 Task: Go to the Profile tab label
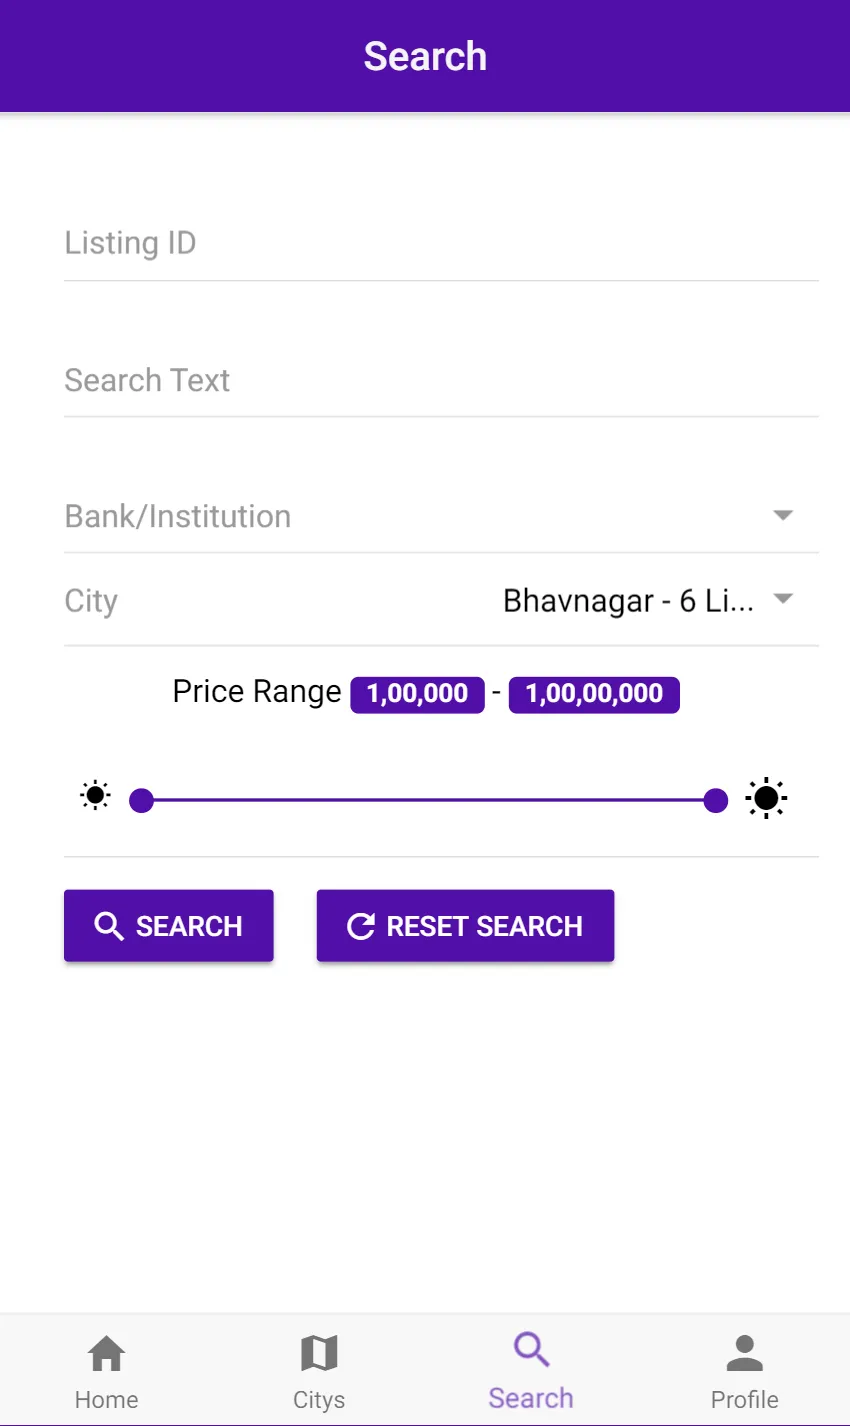pyautogui.click(x=744, y=1399)
